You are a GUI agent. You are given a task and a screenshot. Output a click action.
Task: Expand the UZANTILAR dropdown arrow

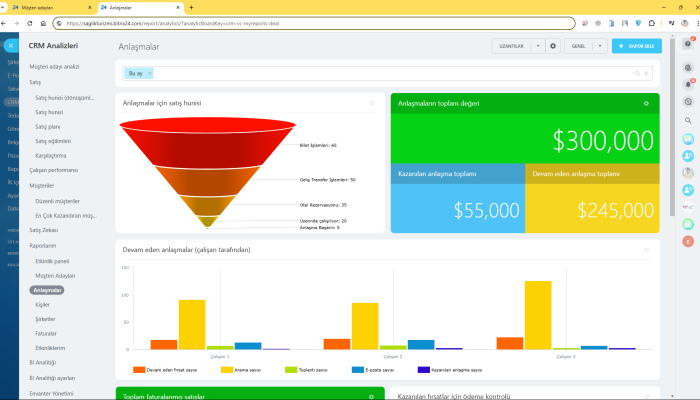[x=538, y=46]
